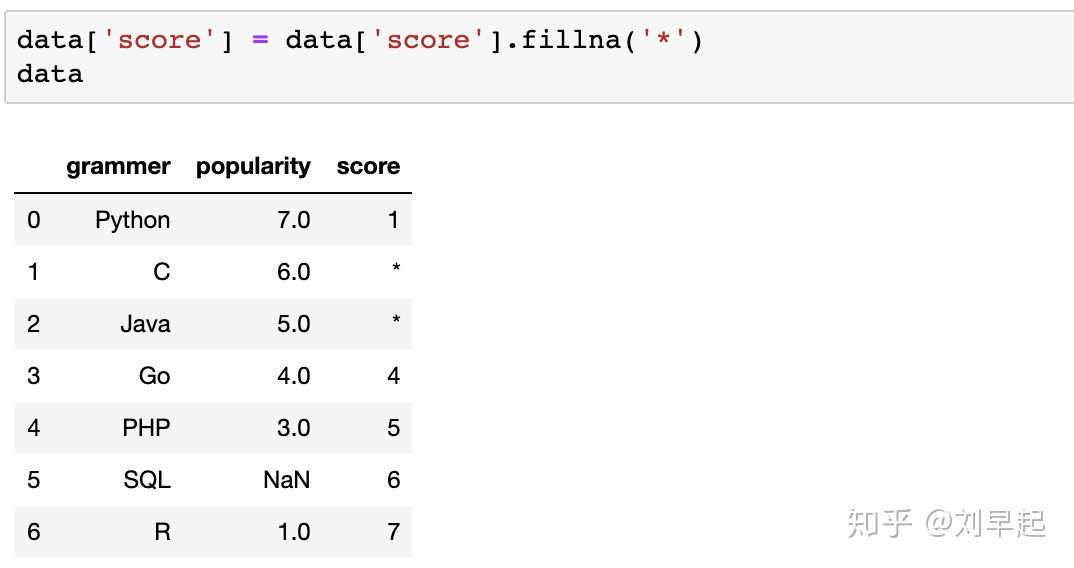1074x568 pixels.
Task: Select the Go cell in row 3
Action: pyautogui.click(x=154, y=375)
